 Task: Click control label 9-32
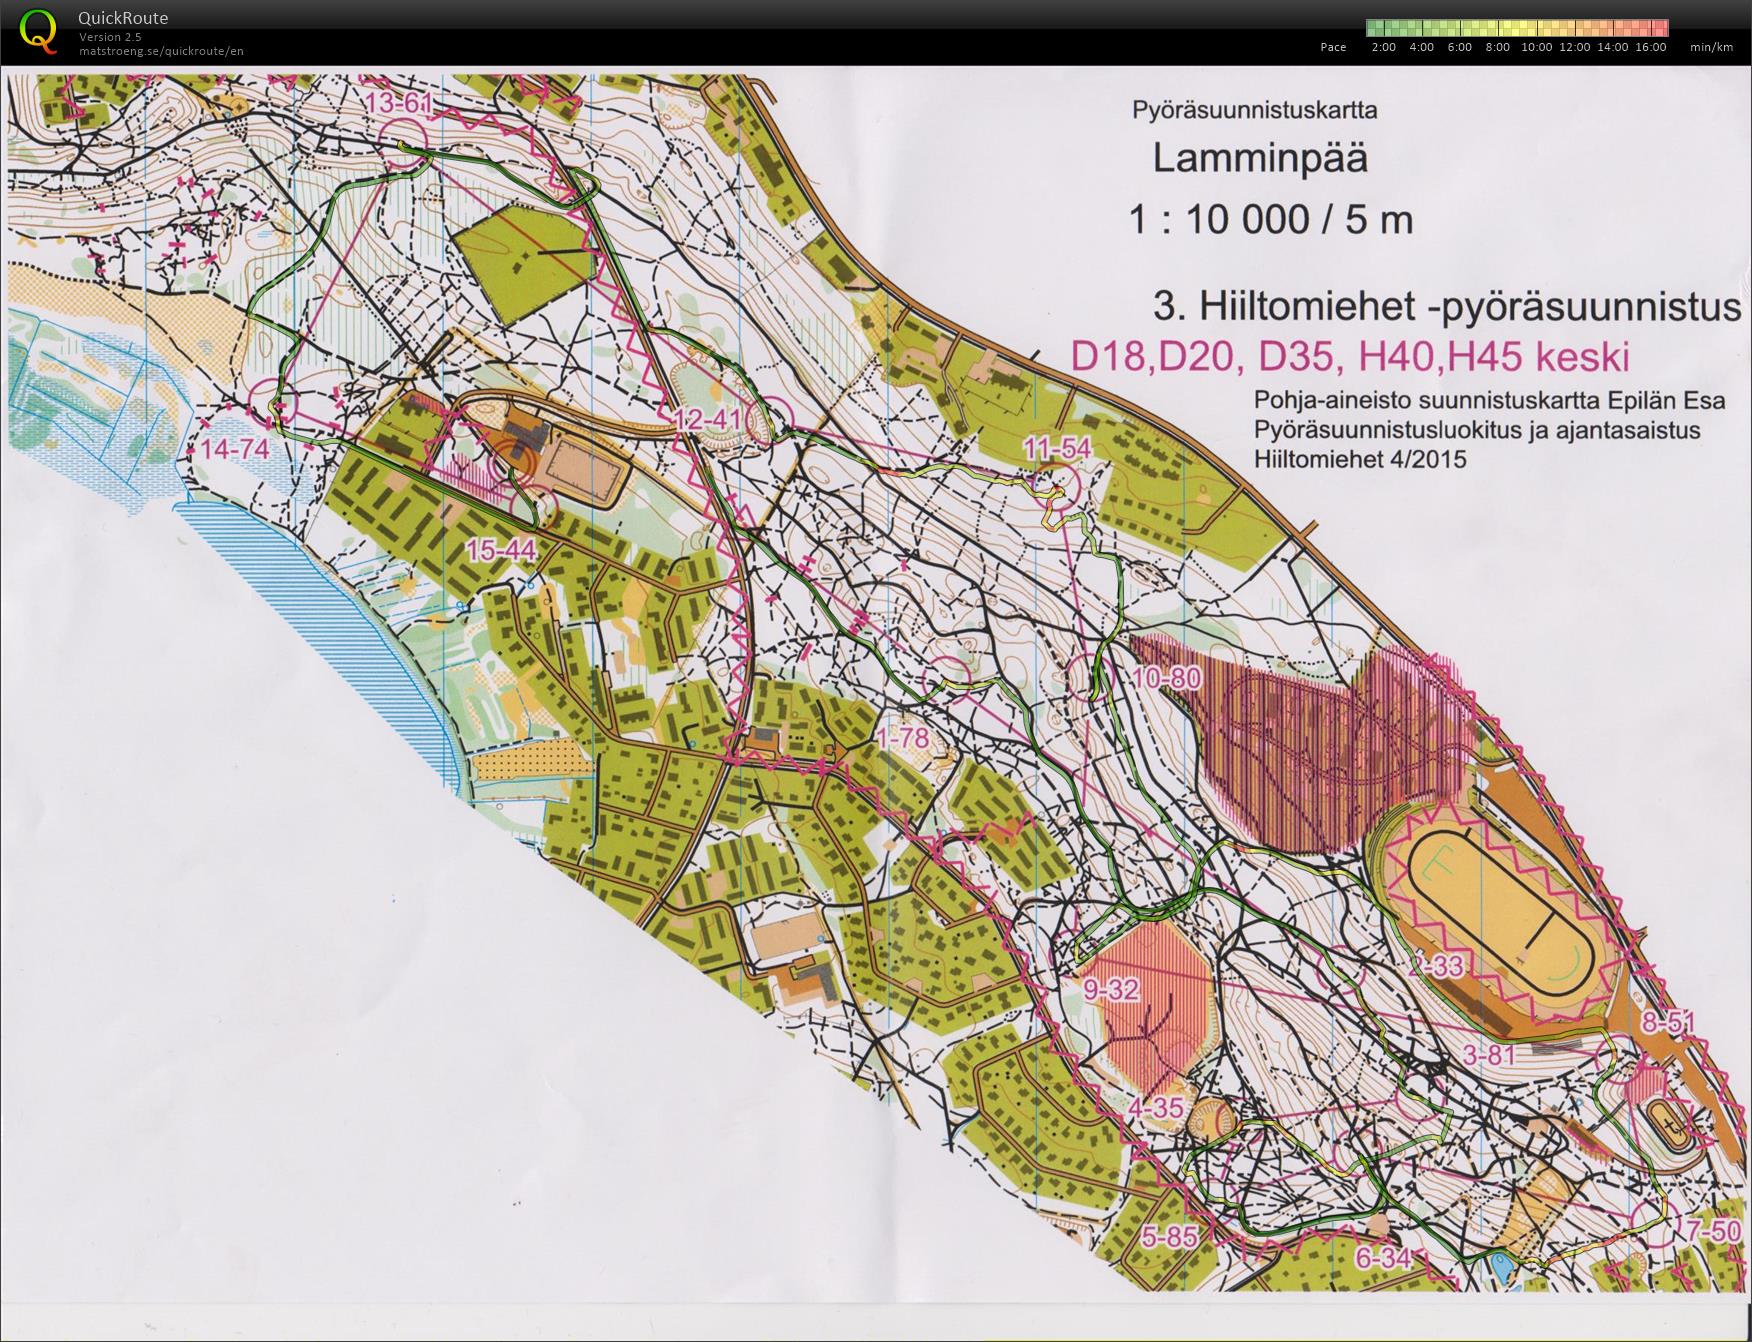click(1111, 990)
